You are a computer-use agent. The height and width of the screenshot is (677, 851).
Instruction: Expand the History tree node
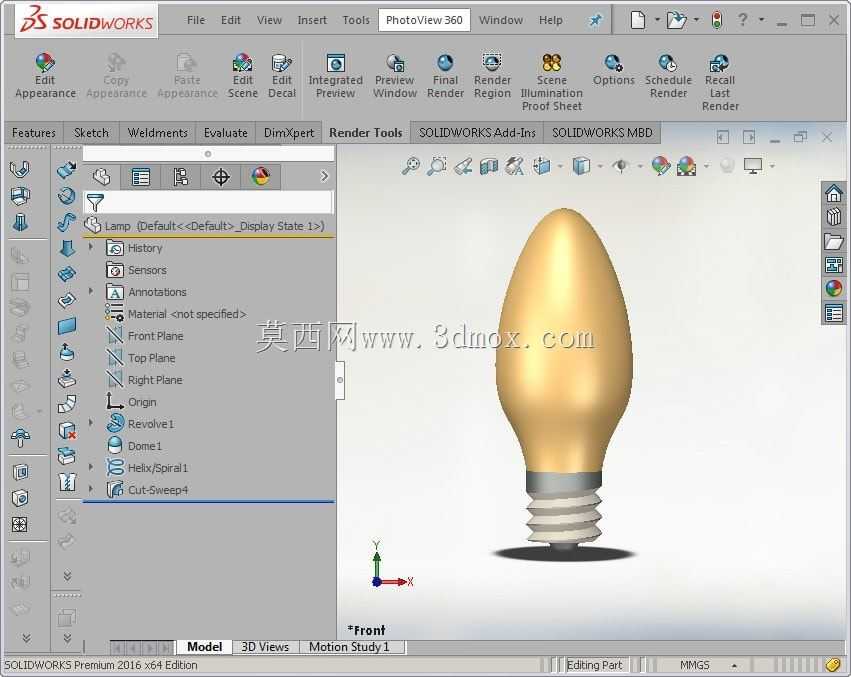point(91,246)
